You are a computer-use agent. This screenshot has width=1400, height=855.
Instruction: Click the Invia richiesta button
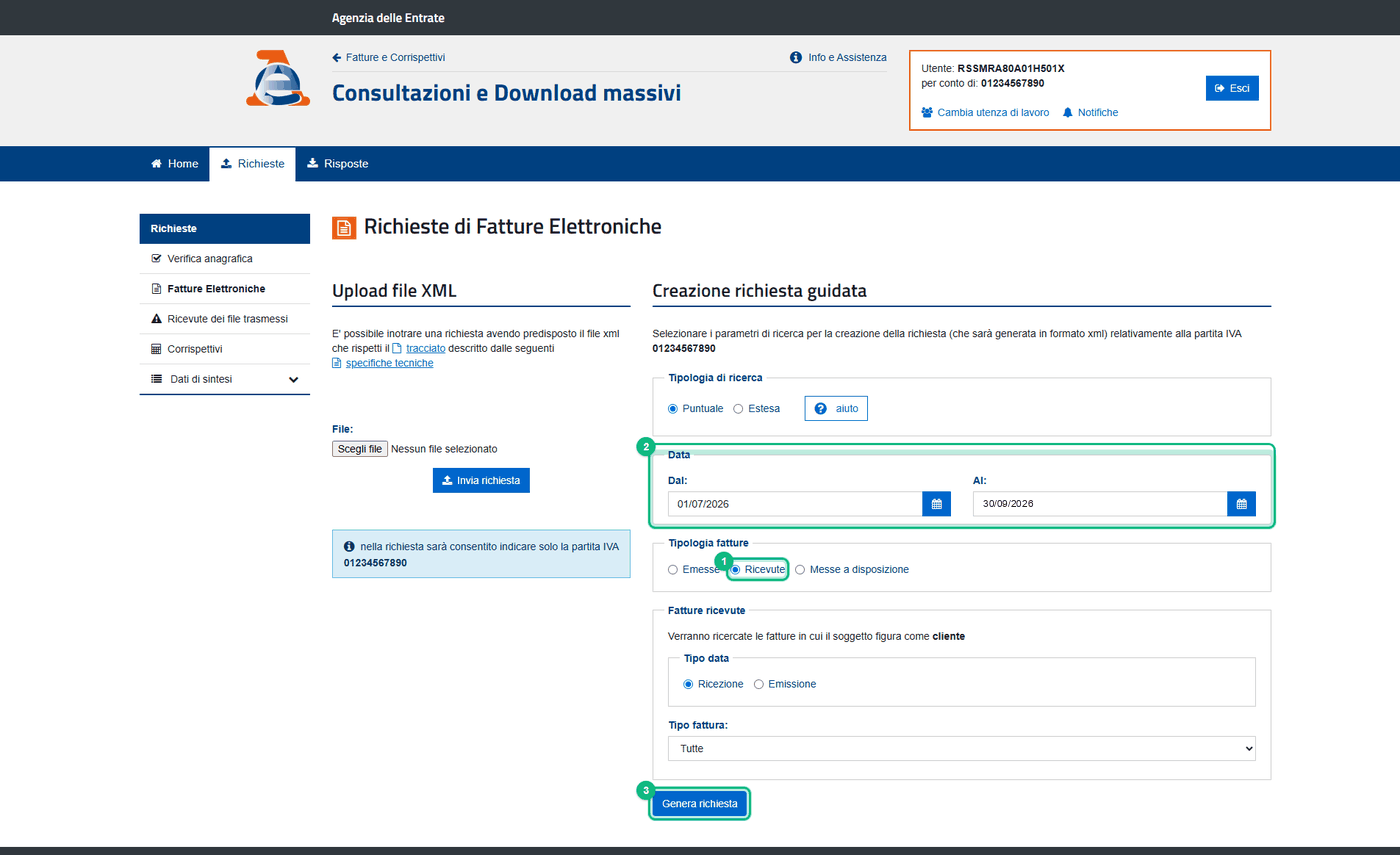coord(481,481)
